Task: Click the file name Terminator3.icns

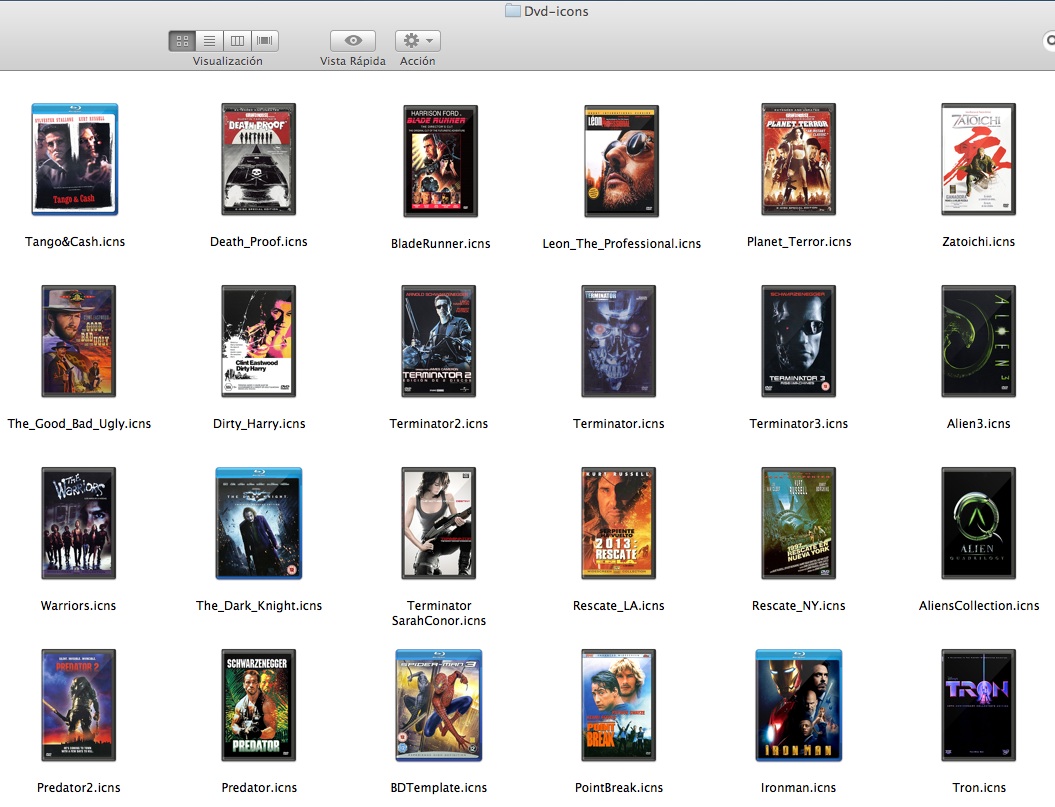Action: (799, 423)
